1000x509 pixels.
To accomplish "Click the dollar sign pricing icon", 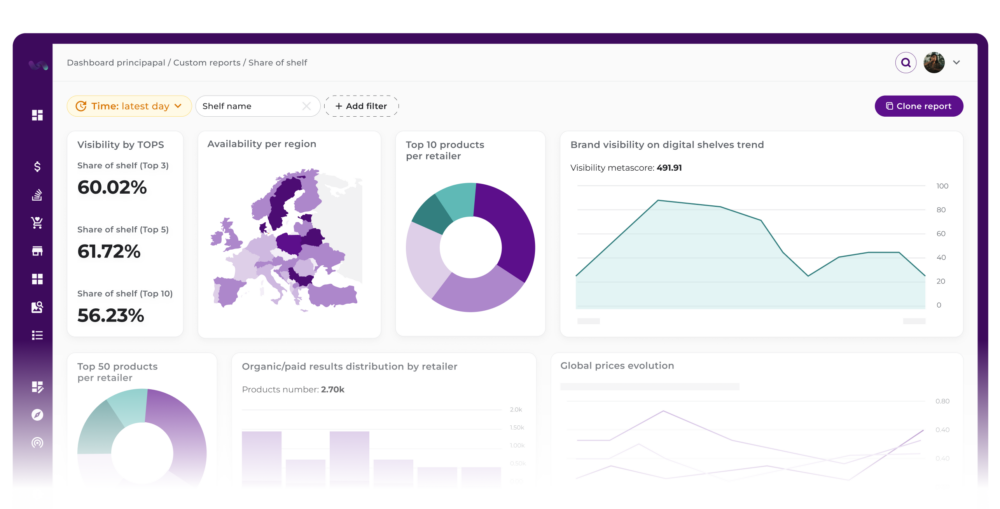I will (x=37, y=167).
